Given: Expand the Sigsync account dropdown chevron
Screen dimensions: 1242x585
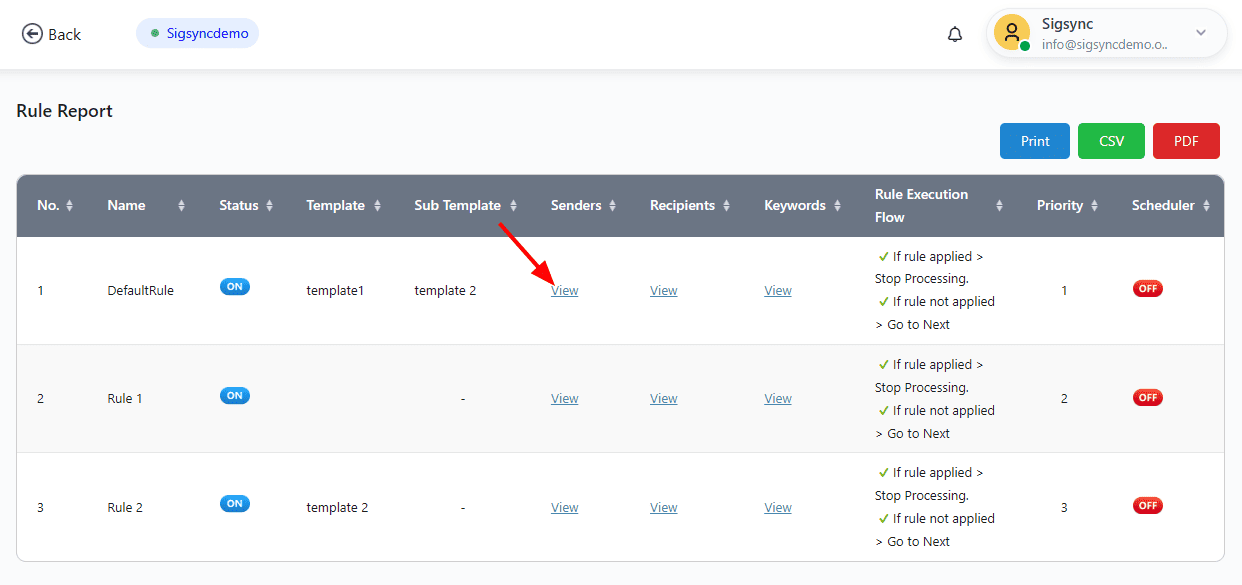Looking at the screenshot, I should point(1201,33).
